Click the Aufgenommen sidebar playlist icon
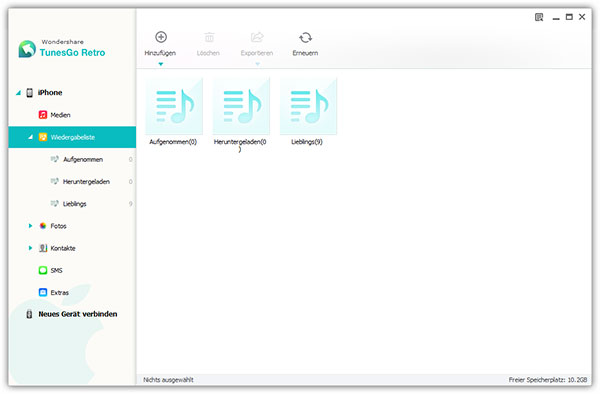The image size is (600, 394). [55, 159]
